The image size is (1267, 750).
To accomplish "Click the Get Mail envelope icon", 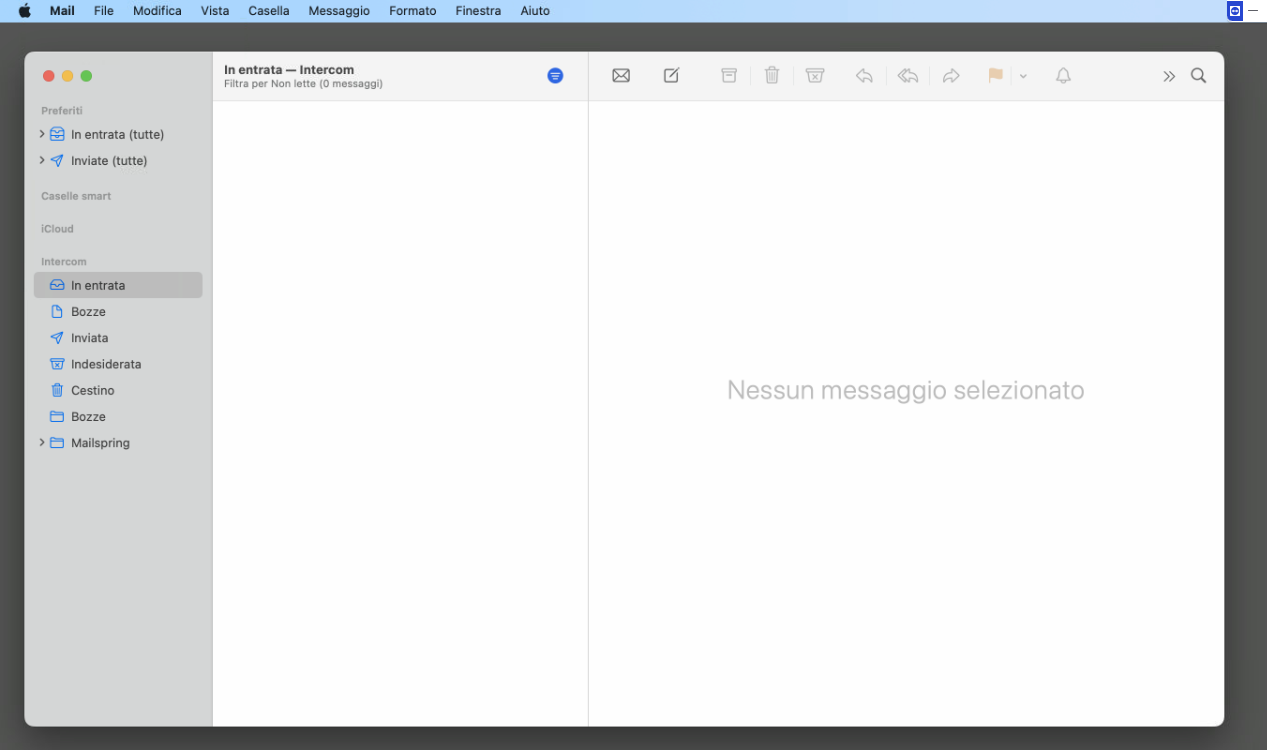I will [x=621, y=76].
